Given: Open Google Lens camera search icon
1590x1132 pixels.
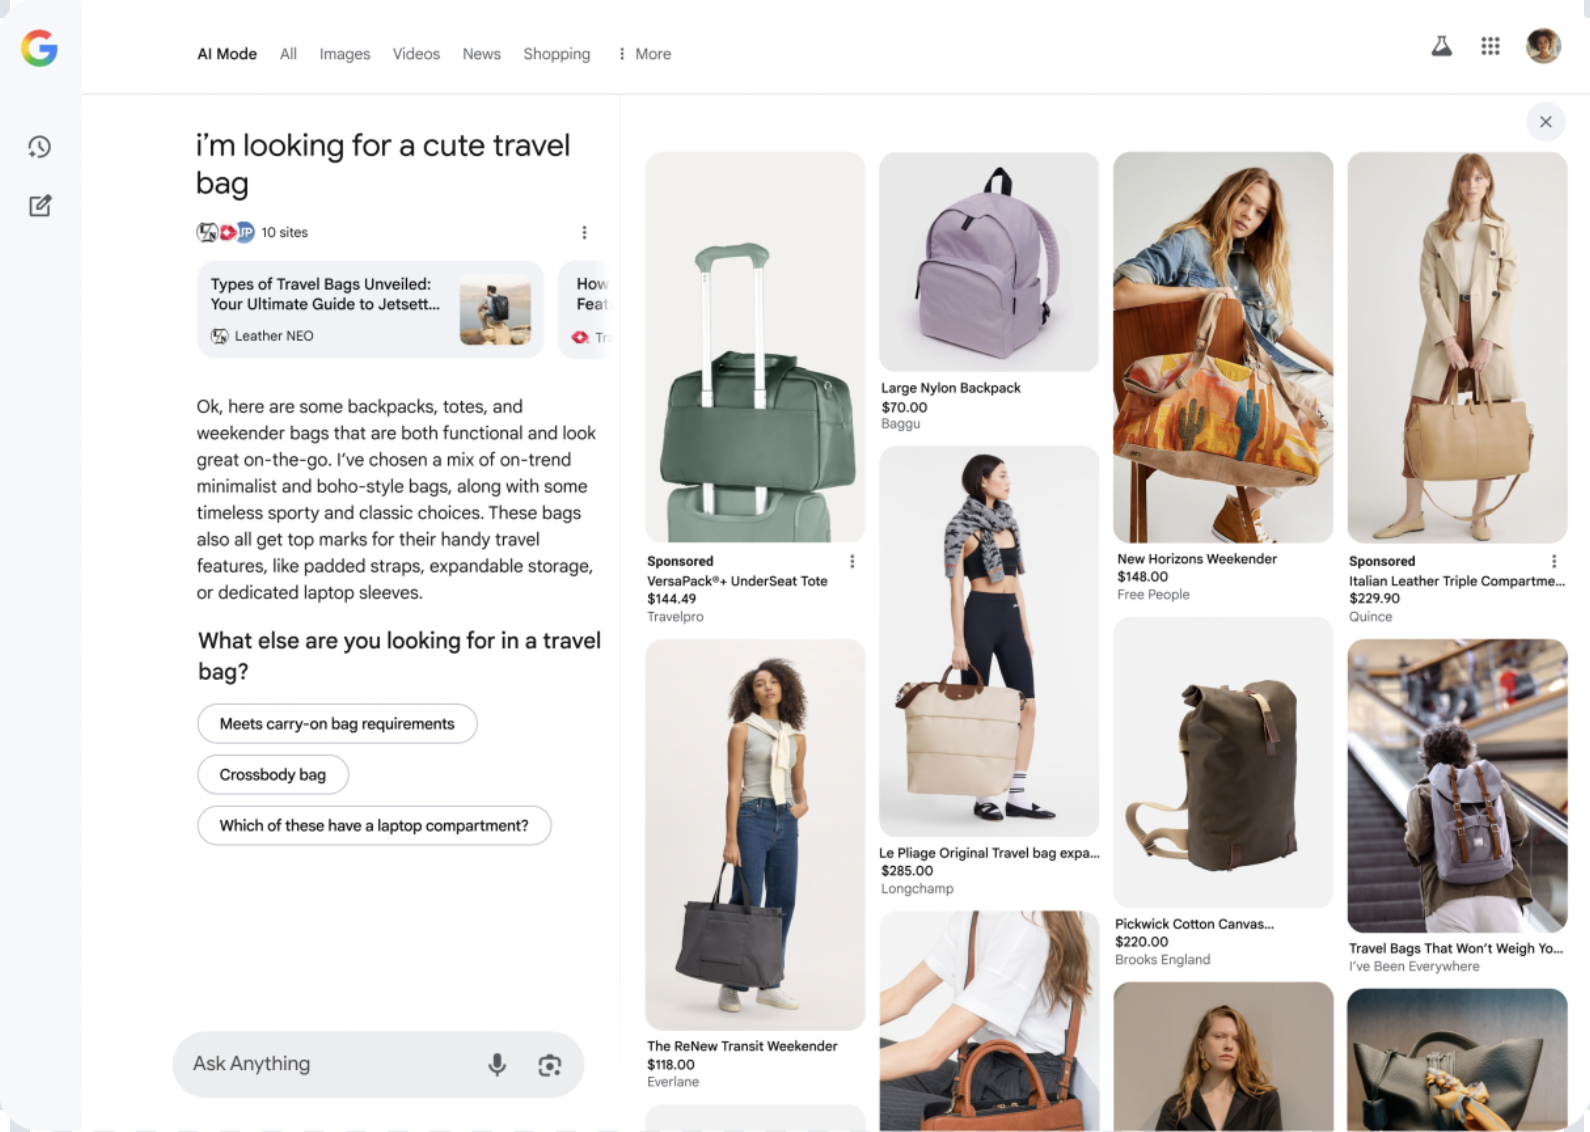Looking at the screenshot, I should [x=549, y=1065].
